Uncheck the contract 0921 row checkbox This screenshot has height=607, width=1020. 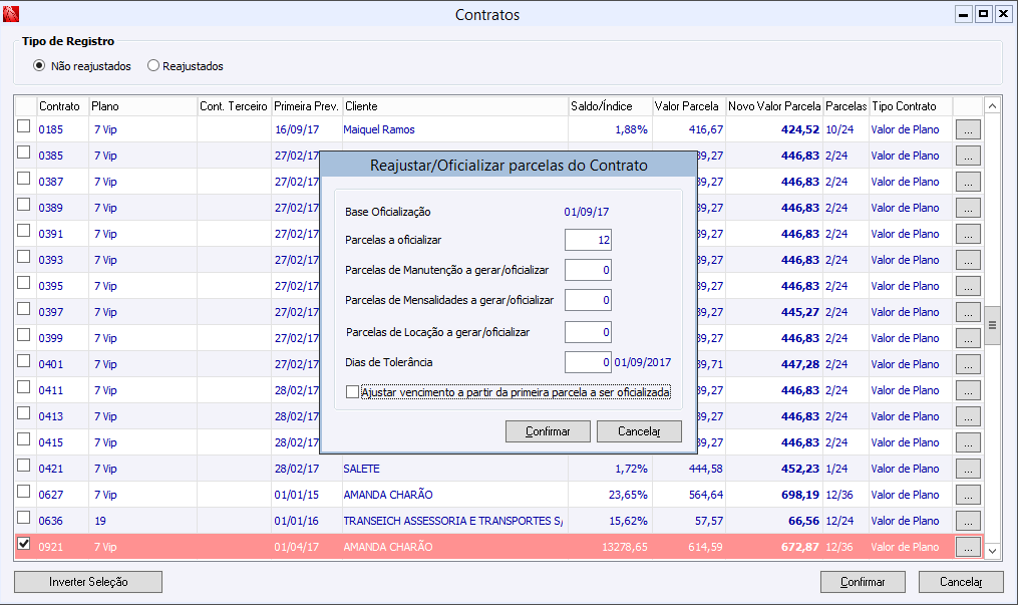(24, 545)
